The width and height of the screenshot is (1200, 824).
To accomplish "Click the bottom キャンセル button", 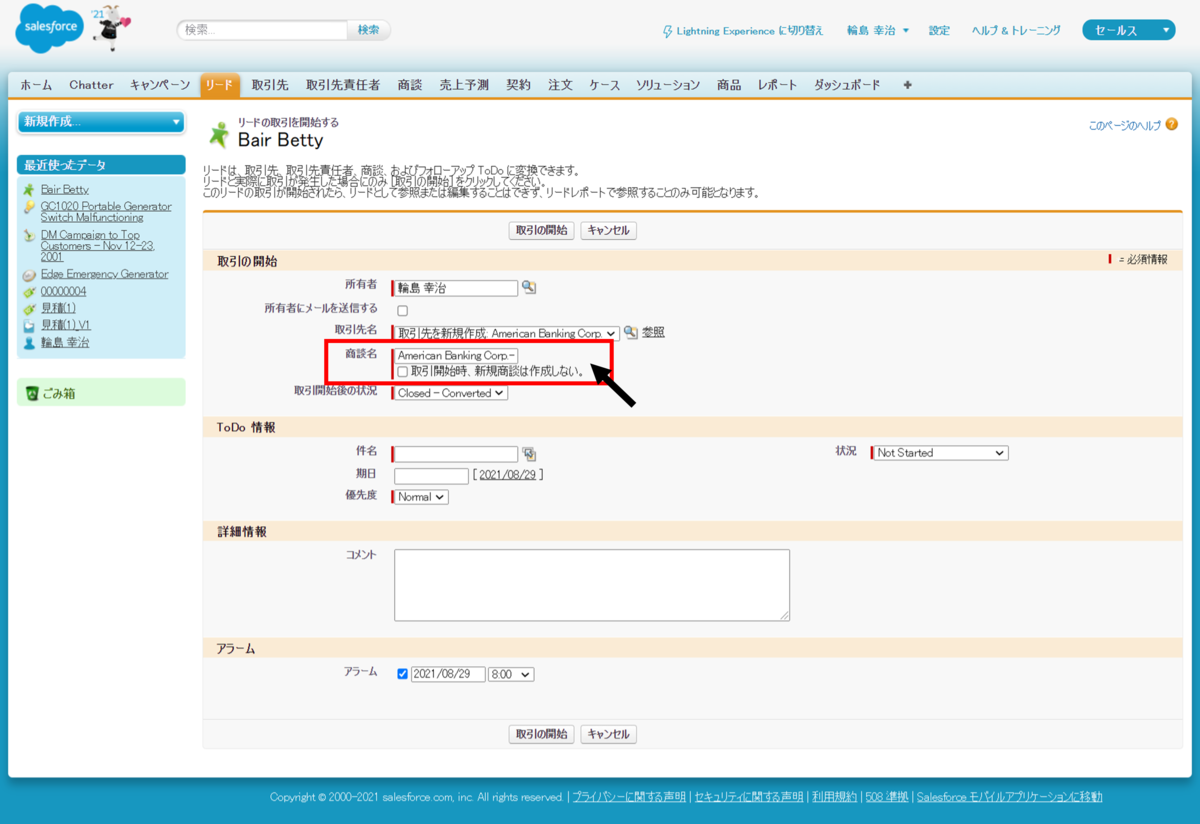I will (x=609, y=734).
